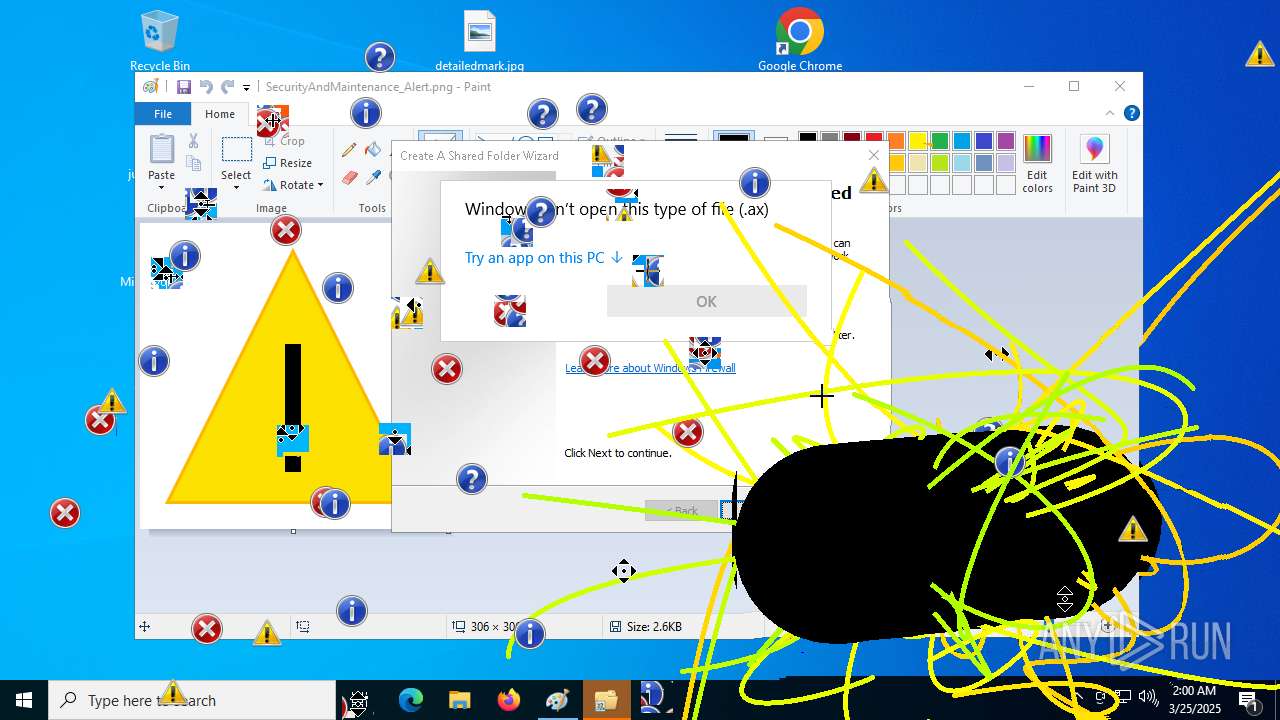Open Google Chrome desktop shortcut
1280x720 pixels.
(x=800, y=40)
